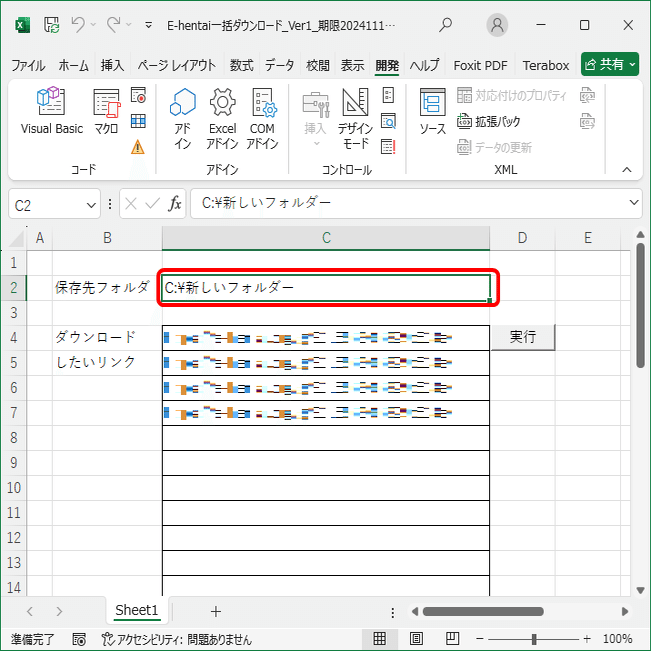Viewport: 651px width, 651px height.
Task: Customize Quick Access Toolbar dropdown
Action: 148,26
